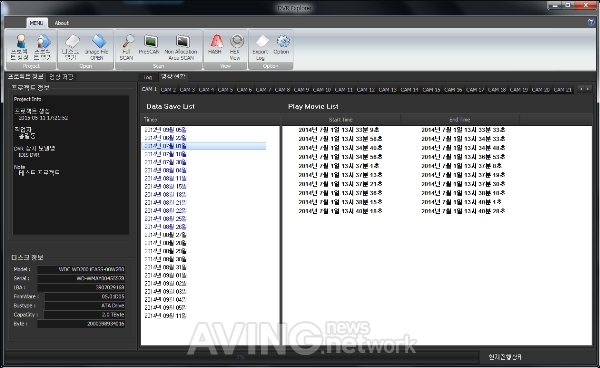
Task: Open the CAM 5 tab
Action: tap(225, 90)
